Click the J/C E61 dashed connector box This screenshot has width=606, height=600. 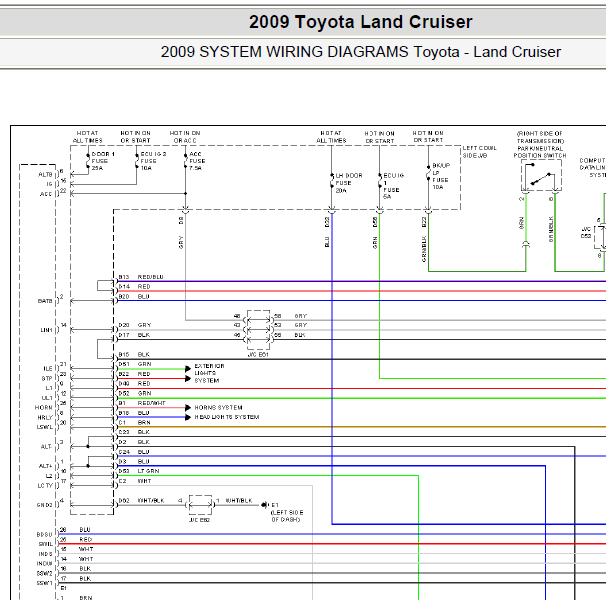[x=258, y=330]
